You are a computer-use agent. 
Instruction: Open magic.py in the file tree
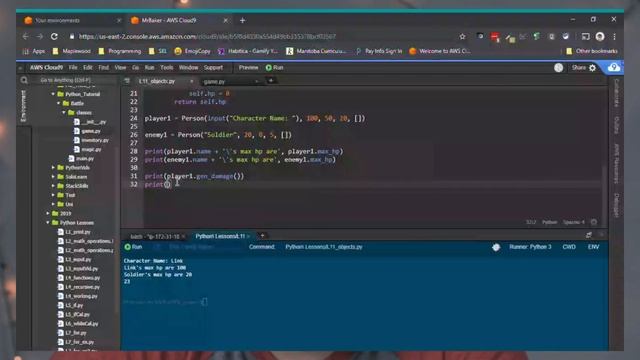[91, 149]
